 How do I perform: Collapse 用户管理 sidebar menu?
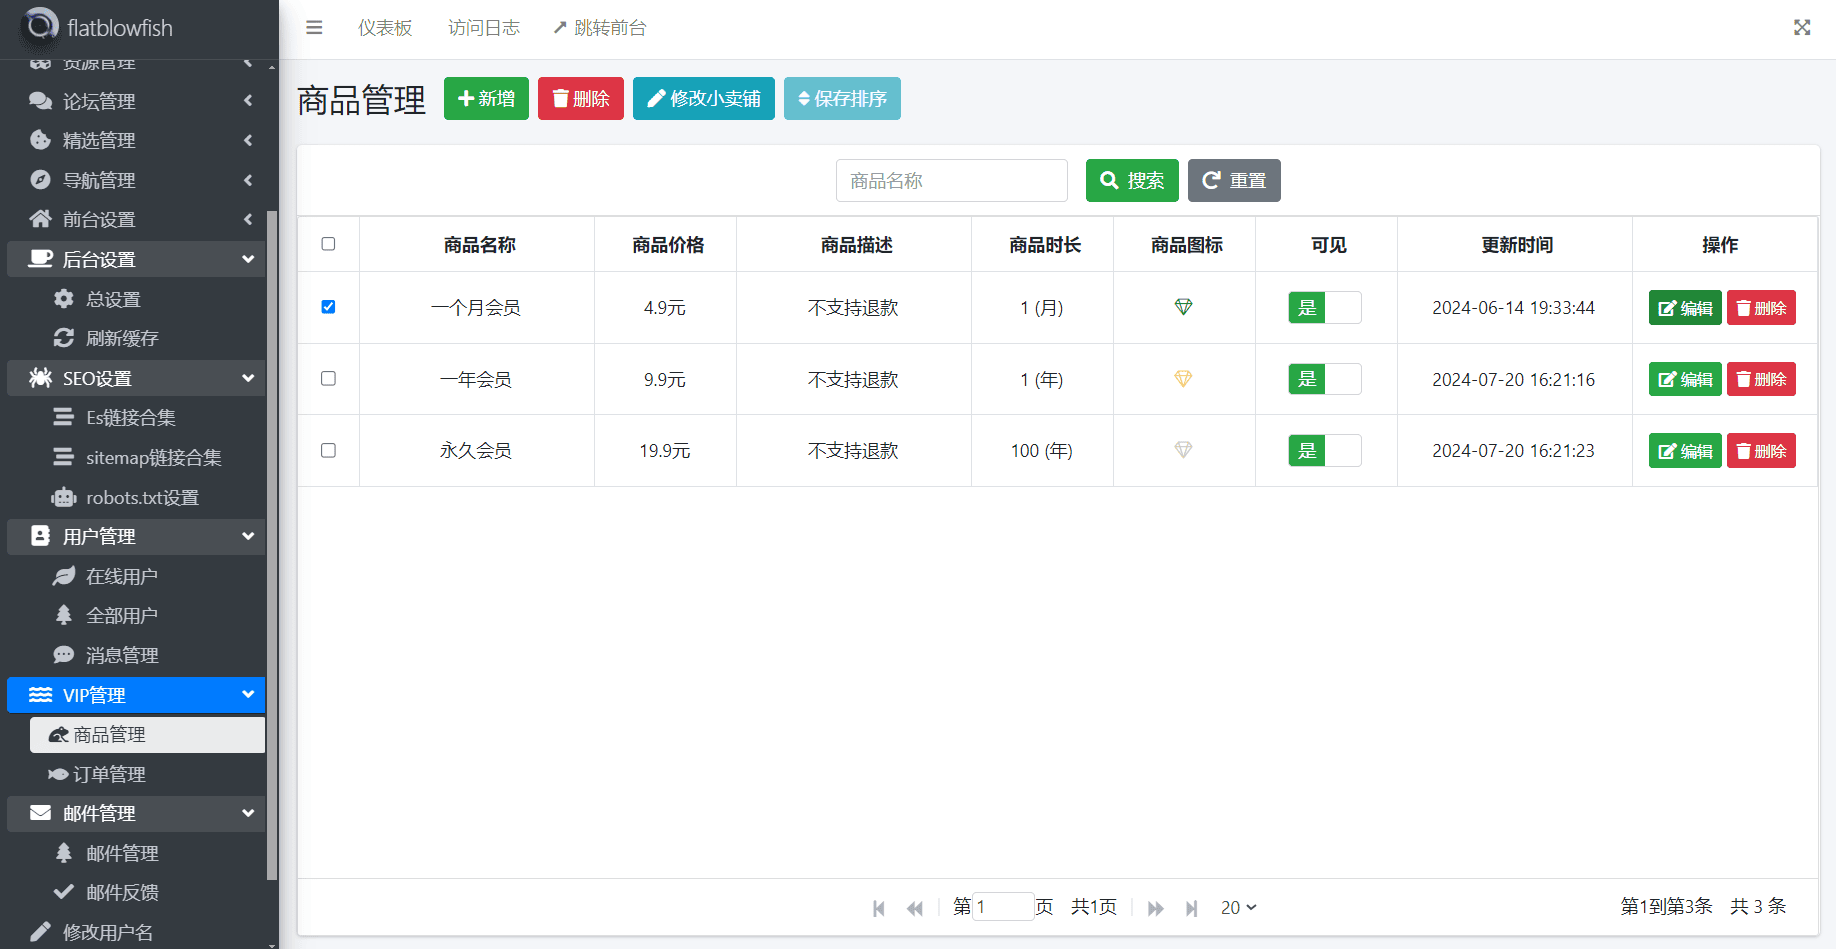(136, 536)
